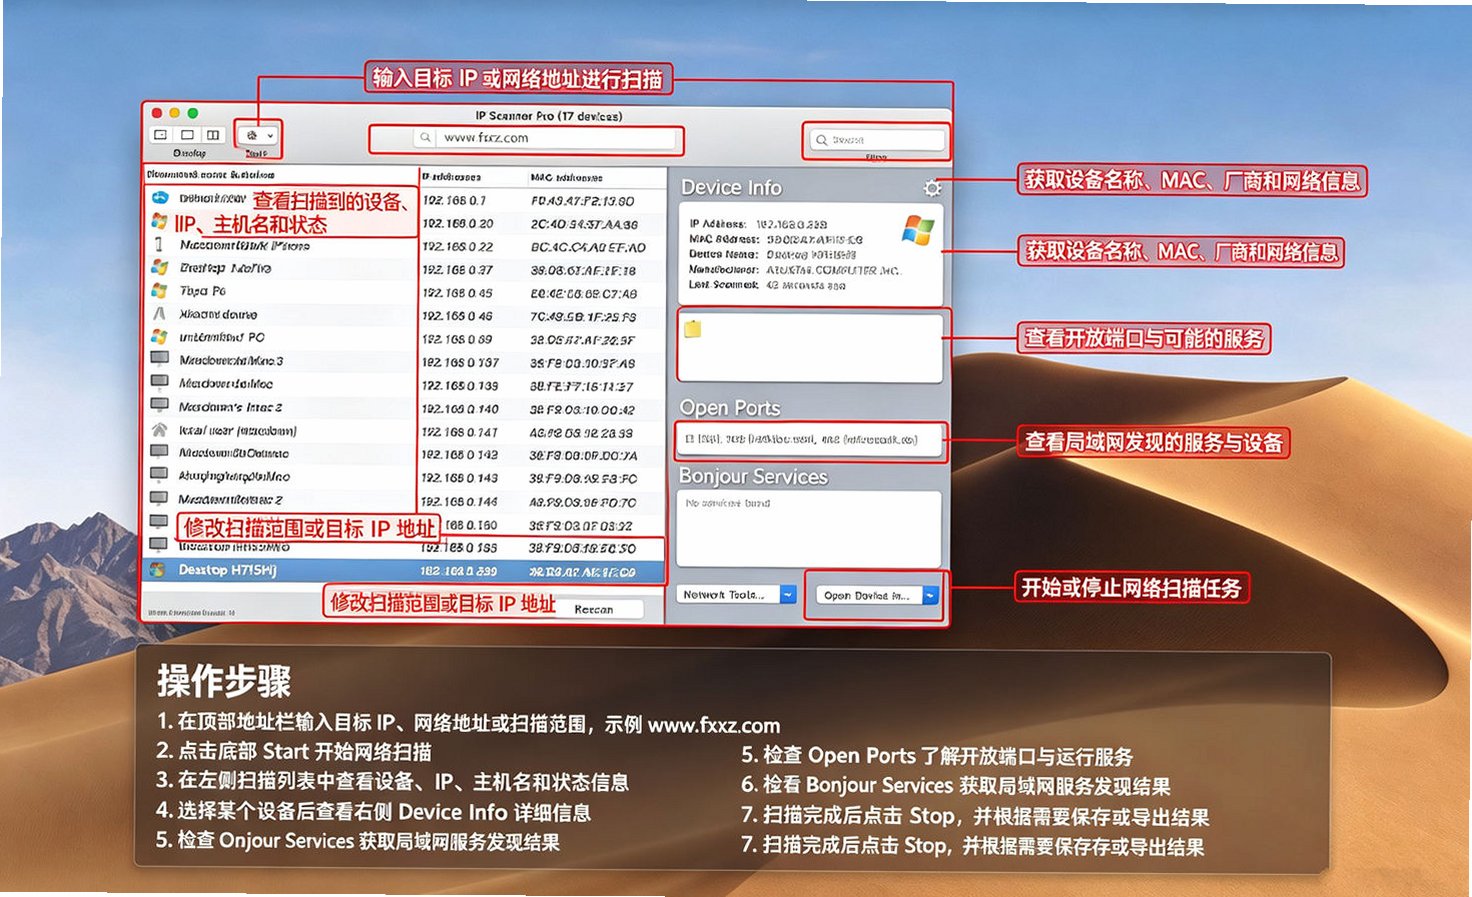
Task: Open Device Info settings gear
Action: [932, 188]
